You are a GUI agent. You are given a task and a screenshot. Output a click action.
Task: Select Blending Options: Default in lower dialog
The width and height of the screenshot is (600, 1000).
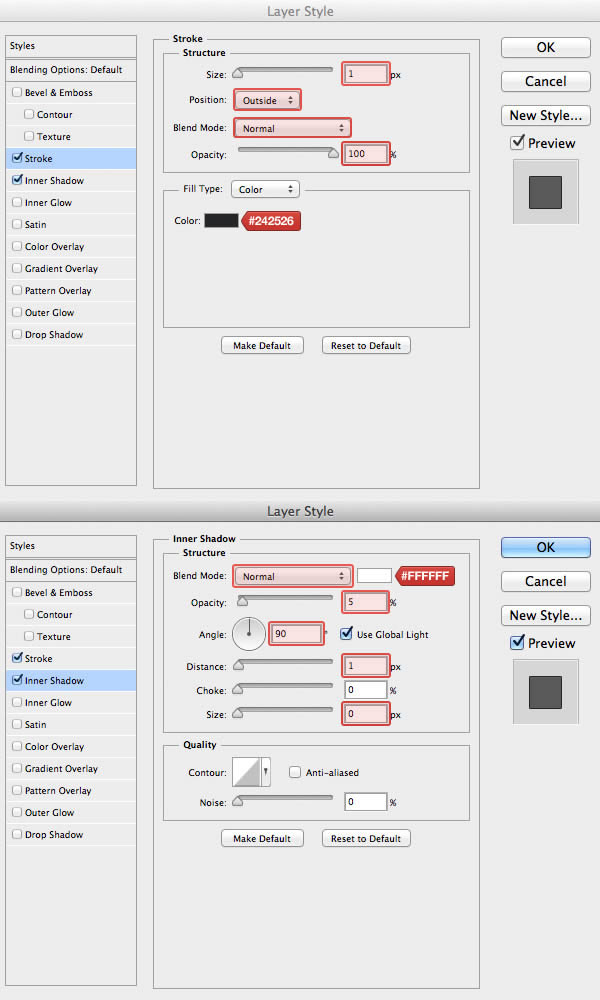71,570
